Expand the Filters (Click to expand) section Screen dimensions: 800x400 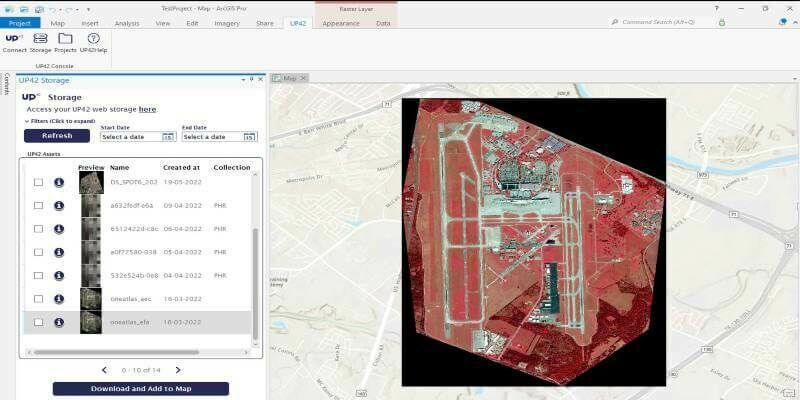click(60, 121)
